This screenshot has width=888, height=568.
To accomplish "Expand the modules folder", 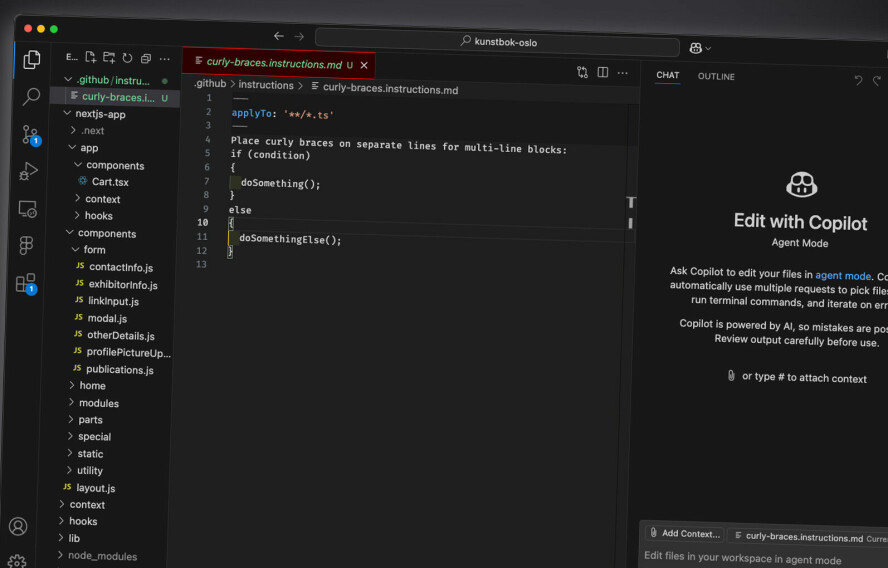I will point(99,403).
